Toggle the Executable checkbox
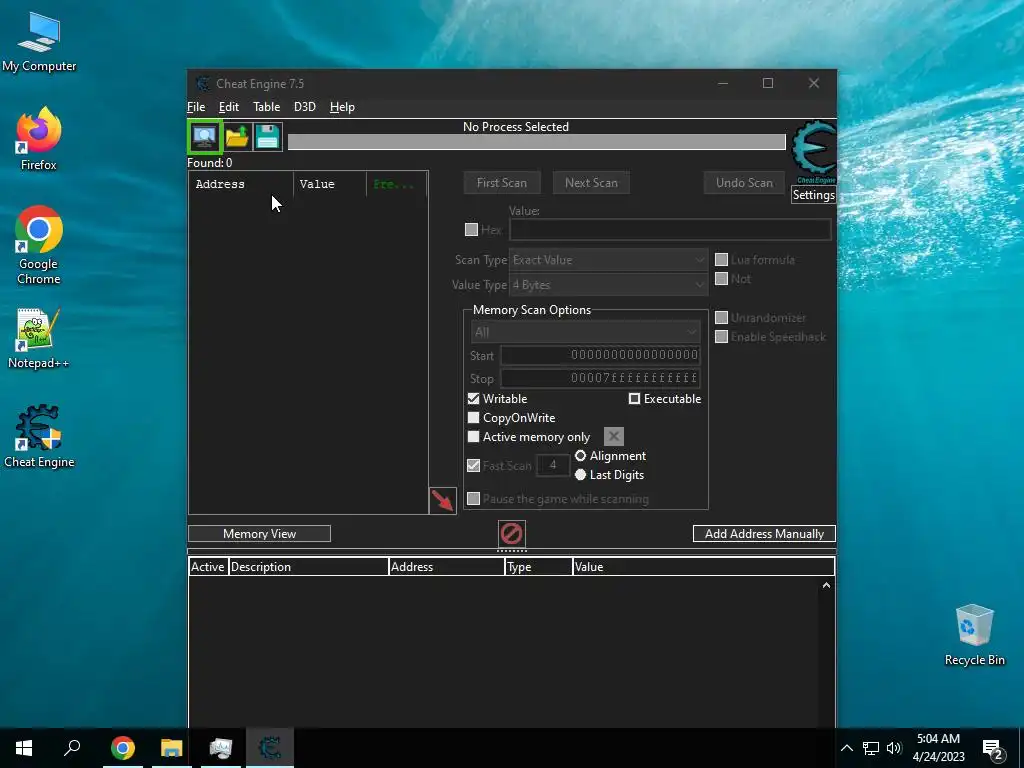The width and height of the screenshot is (1024, 768). 634,398
